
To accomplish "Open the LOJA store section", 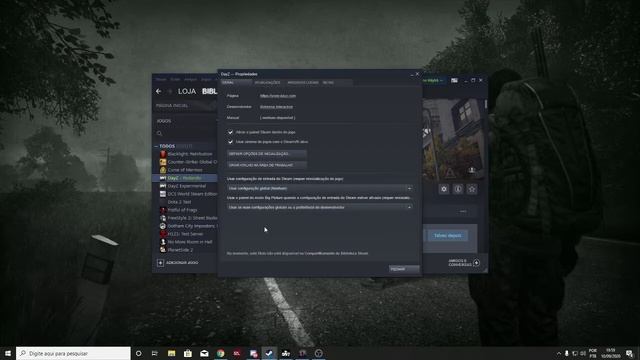I will (187, 91).
